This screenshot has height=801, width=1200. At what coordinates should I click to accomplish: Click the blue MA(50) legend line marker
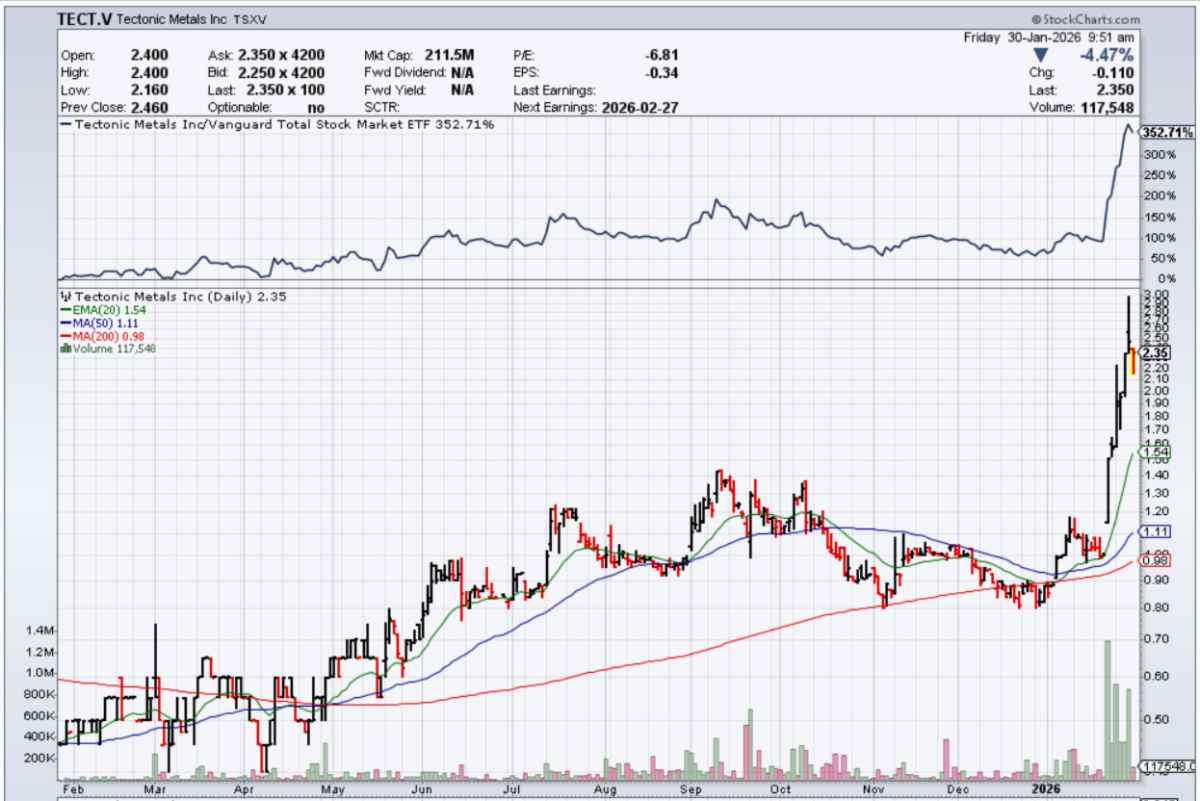tap(65, 324)
